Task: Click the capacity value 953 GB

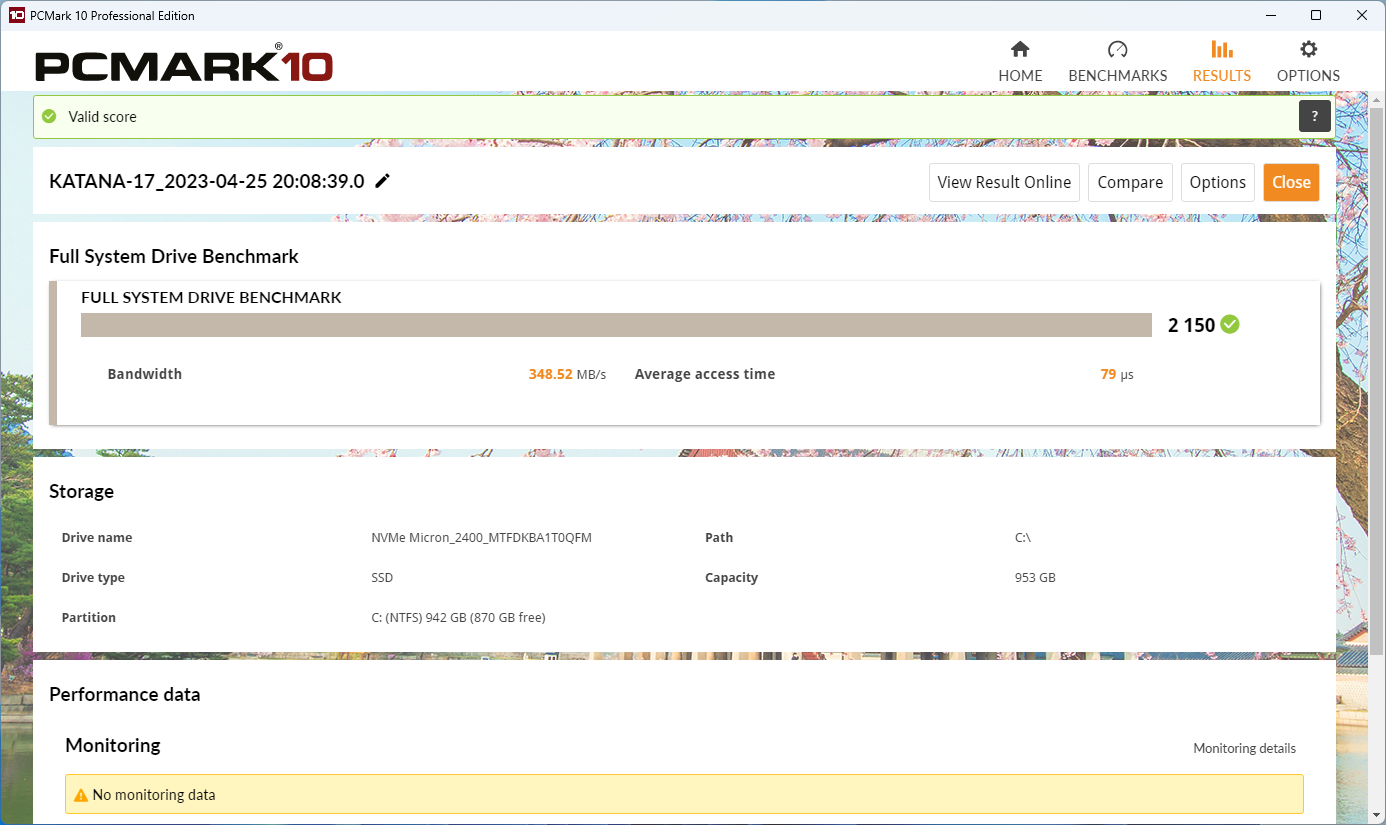Action: (x=1035, y=578)
